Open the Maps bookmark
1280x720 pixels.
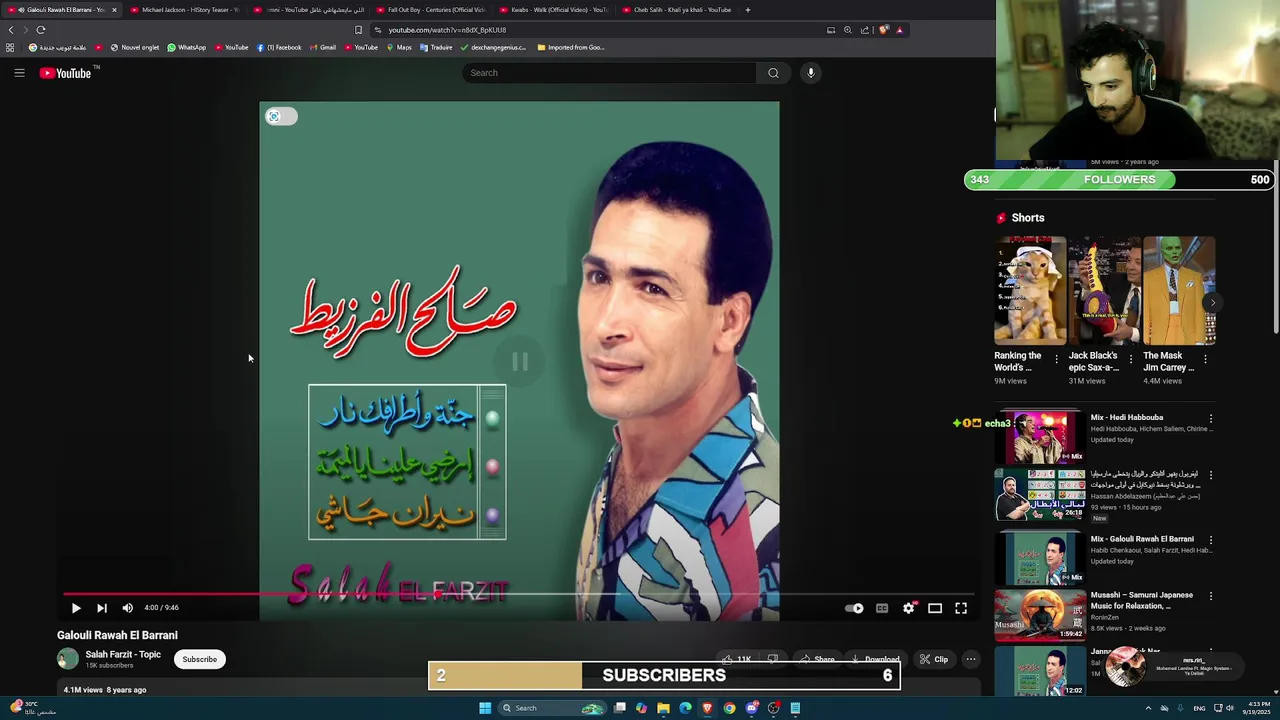coord(399,47)
